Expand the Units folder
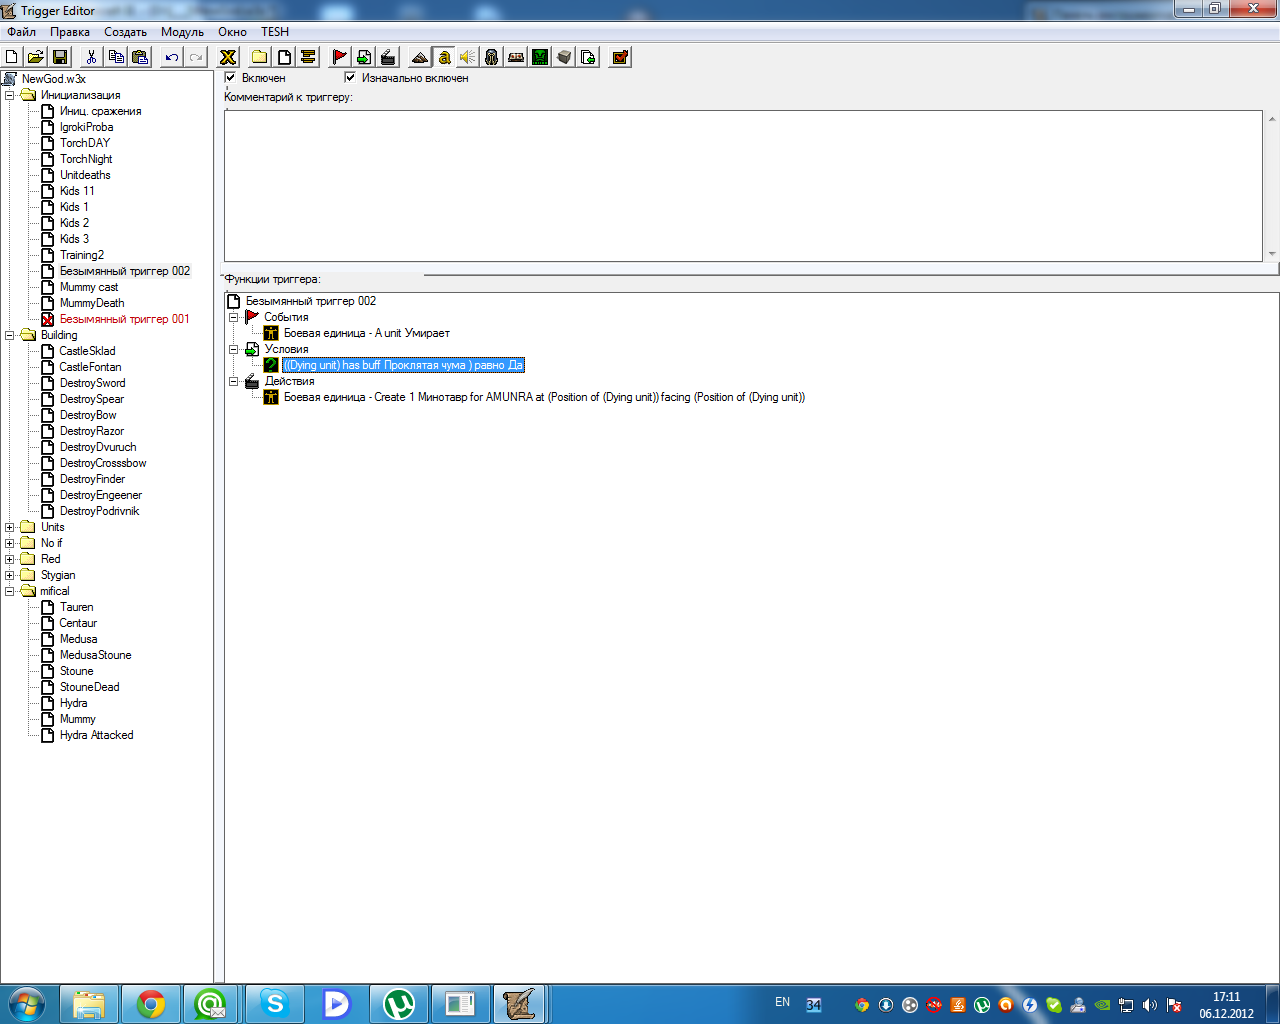This screenshot has width=1280, height=1024. (x=10, y=527)
